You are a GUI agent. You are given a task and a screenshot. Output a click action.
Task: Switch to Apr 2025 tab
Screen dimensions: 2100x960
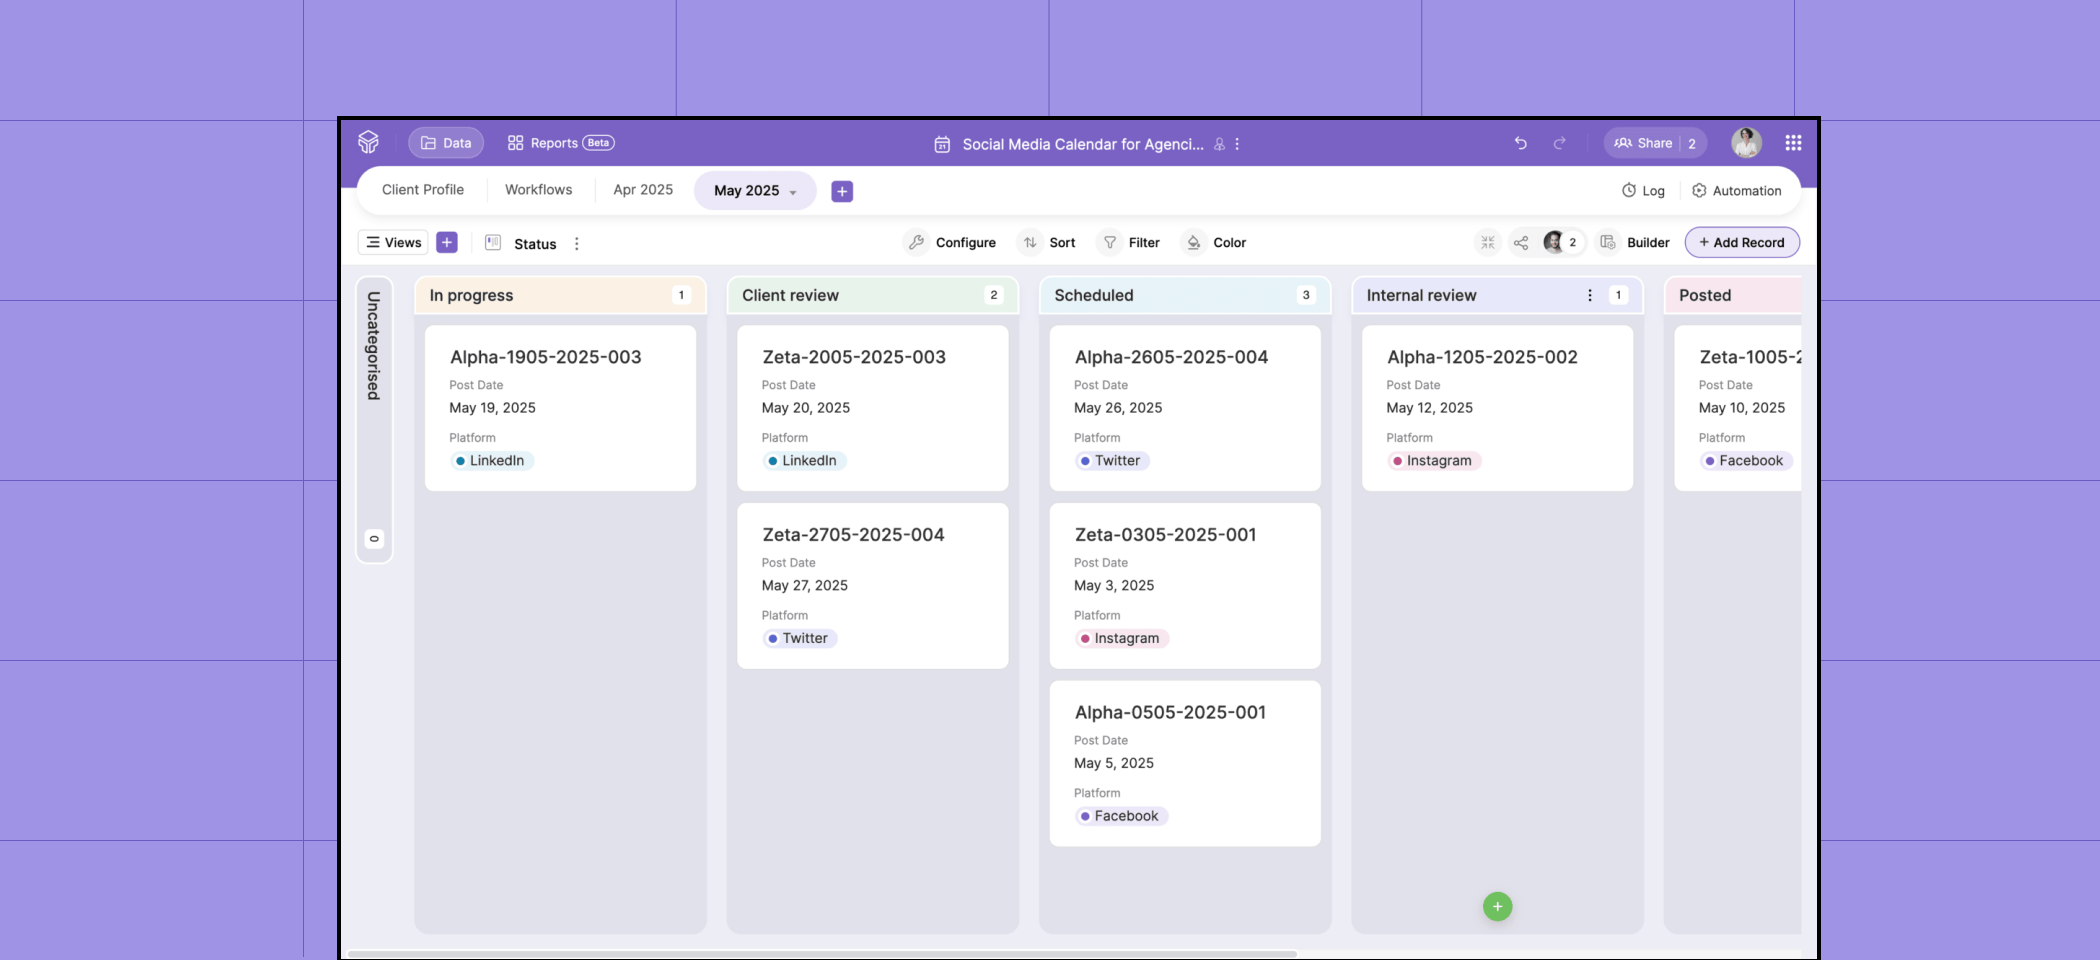[x=643, y=190]
